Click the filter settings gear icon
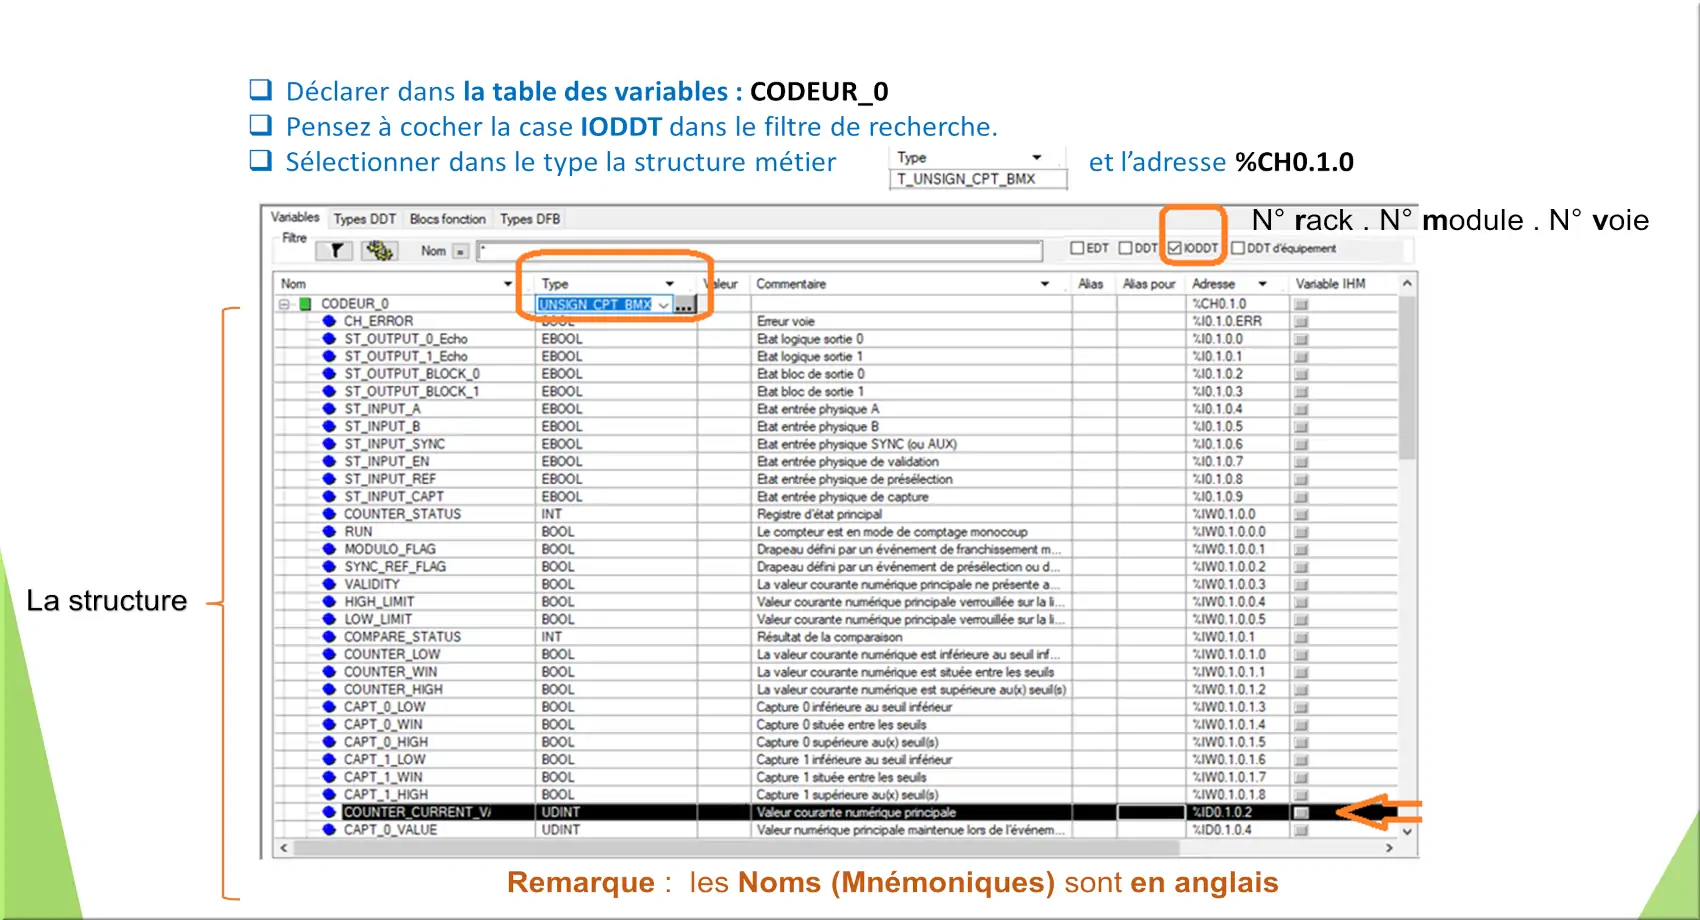Viewport: 1700px width, 920px height. pyautogui.click(x=379, y=250)
